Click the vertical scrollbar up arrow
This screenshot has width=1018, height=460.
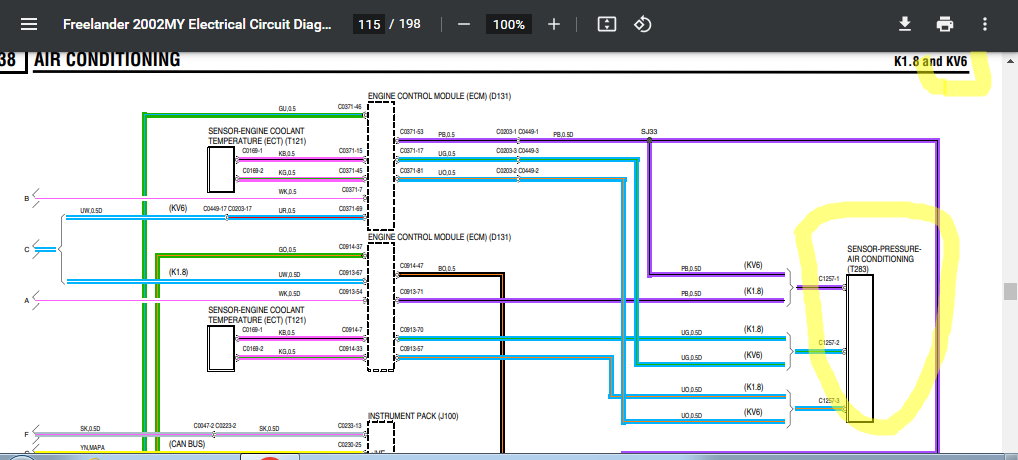click(x=1010, y=61)
